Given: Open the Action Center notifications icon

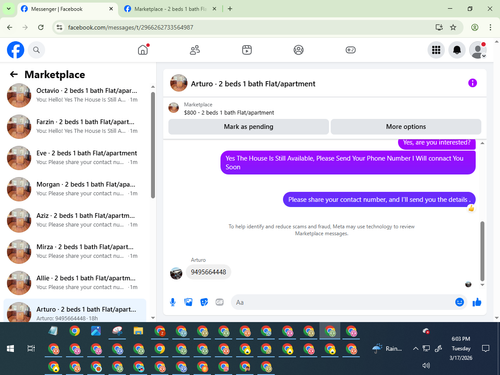Looking at the screenshot, I should 486,349.
